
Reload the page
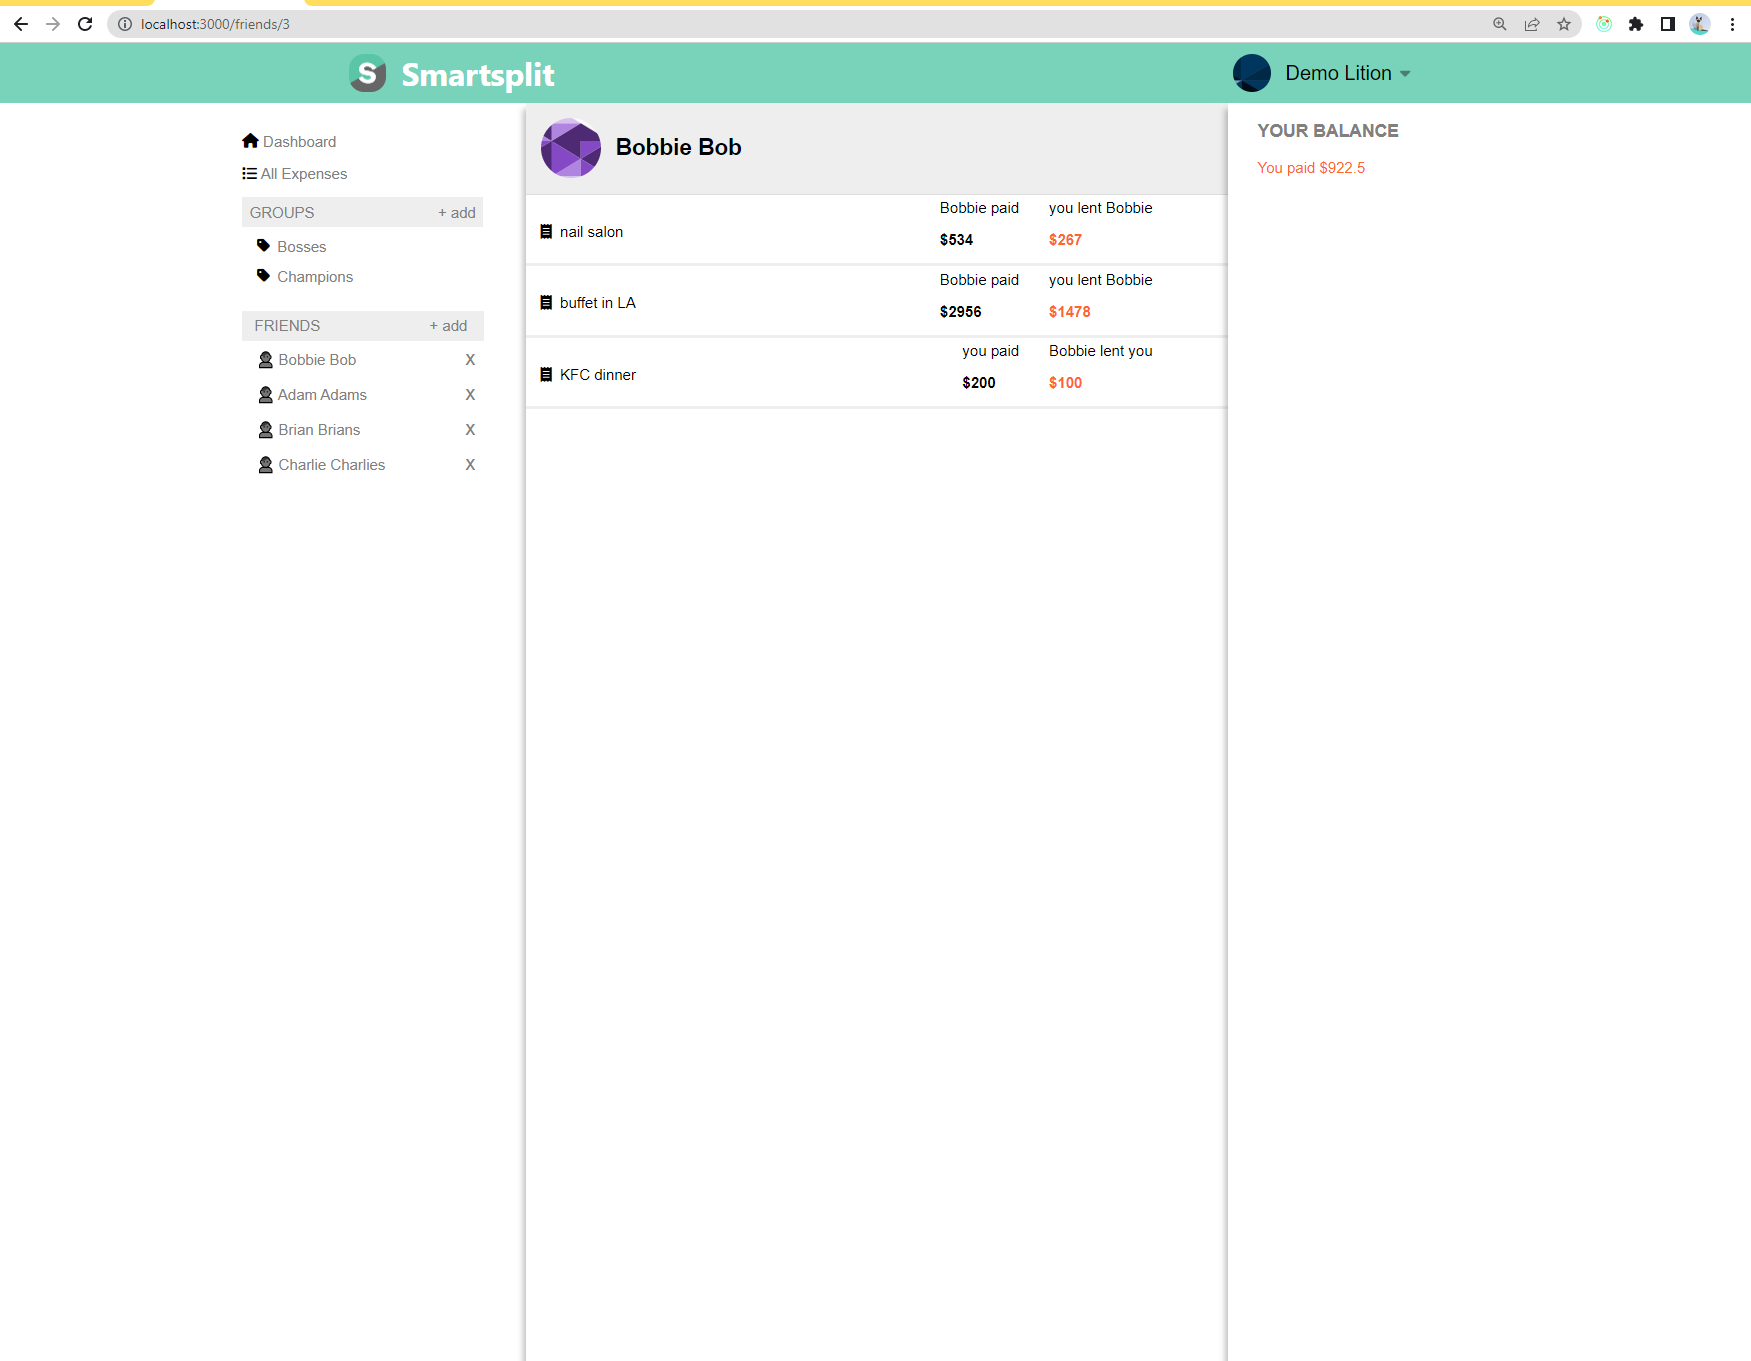point(85,24)
